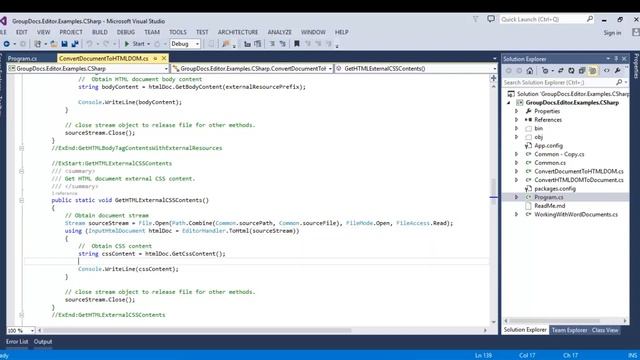Collapse the summary comment outlining box
Image resolution: width=640 pixels, height=360 pixels.
tap(21, 171)
